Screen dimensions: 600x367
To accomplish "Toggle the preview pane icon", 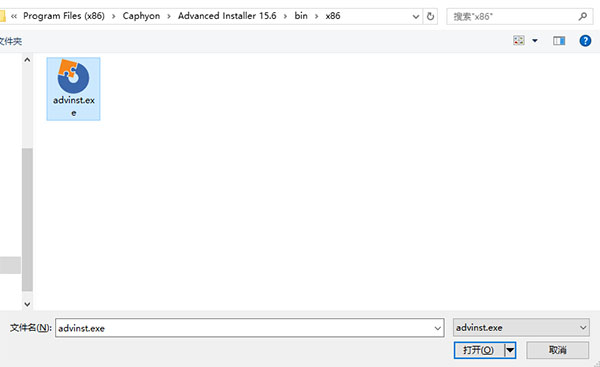I will point(559,41).
